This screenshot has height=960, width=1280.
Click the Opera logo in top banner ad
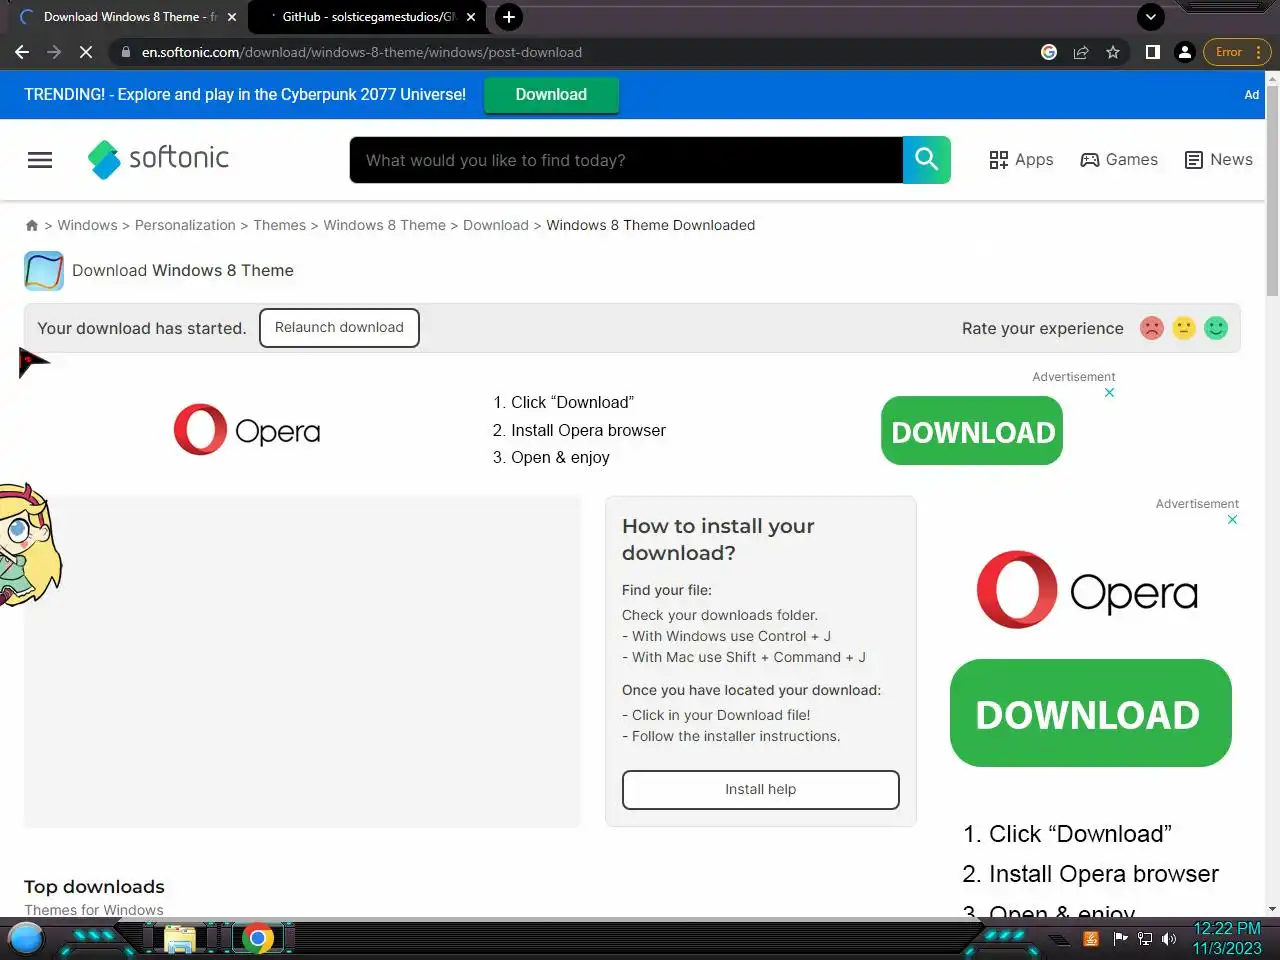point(247,430)
